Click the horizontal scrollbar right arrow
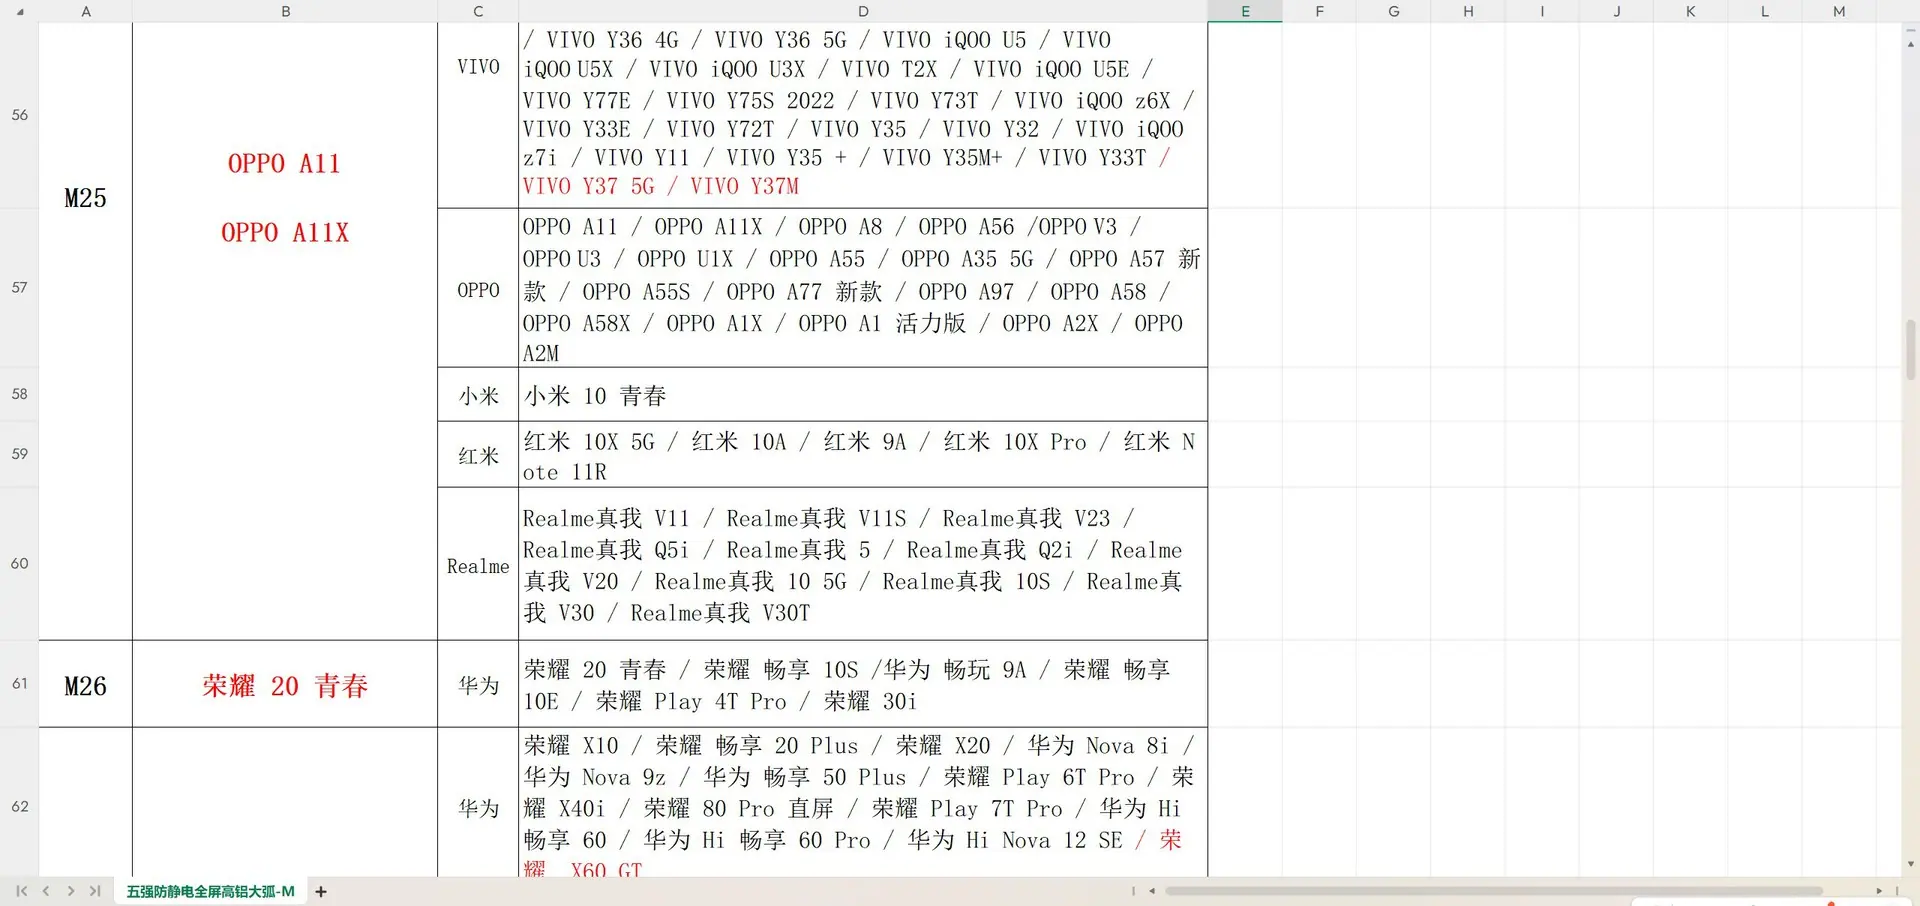 tap(1879, 891)
